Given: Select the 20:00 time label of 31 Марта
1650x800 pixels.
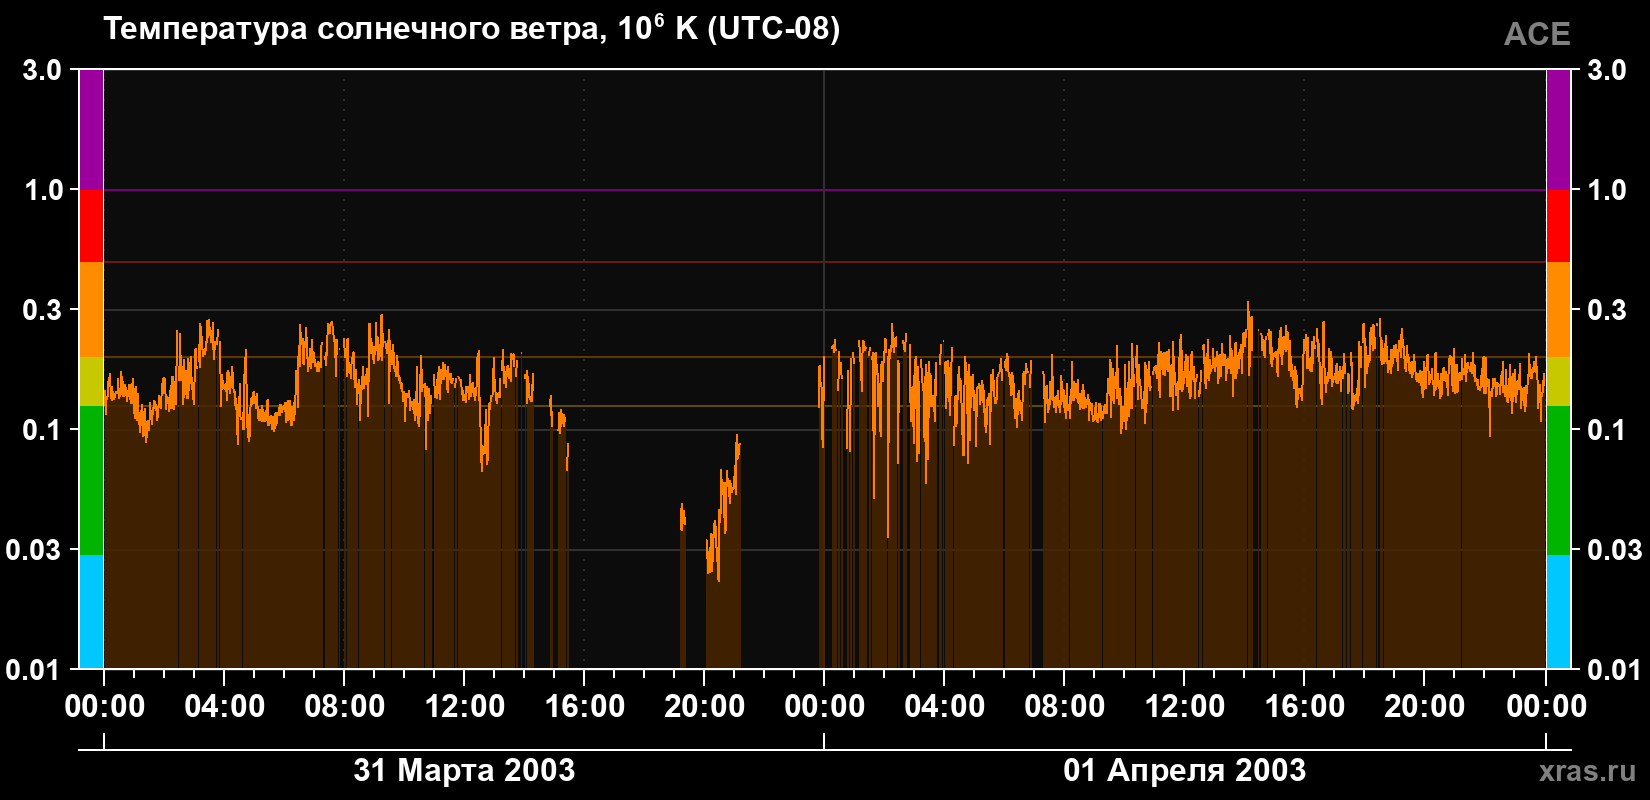Looking at the screenshot, I should tap(704, 707).
